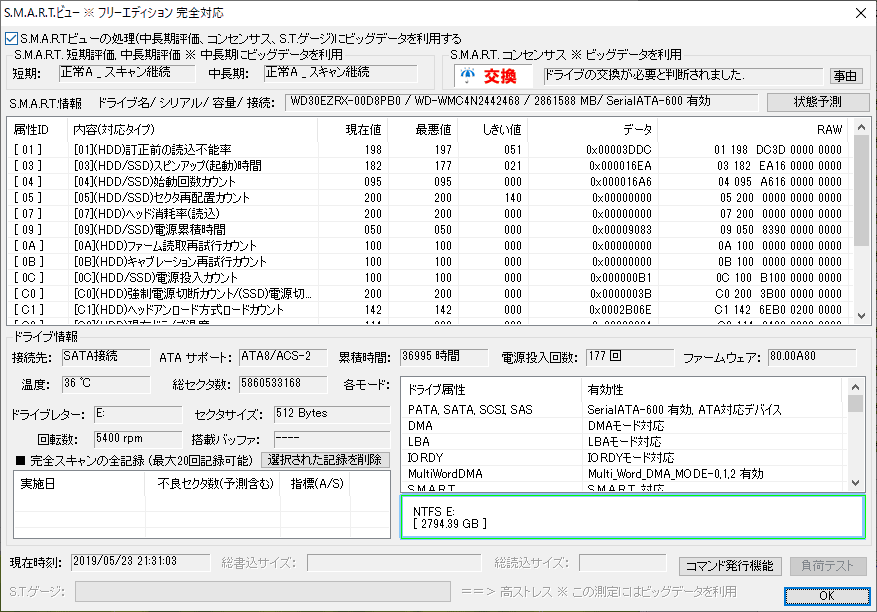Click the 最悪値 column header

tap(422, 130)
